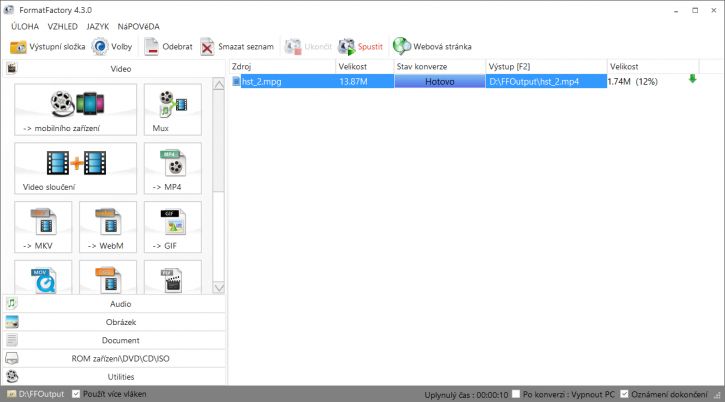The height and width of the screenshot is (402, 725).
Task: Select the MOV QuickTime conversion icon
Action: [x=43, y=278]
